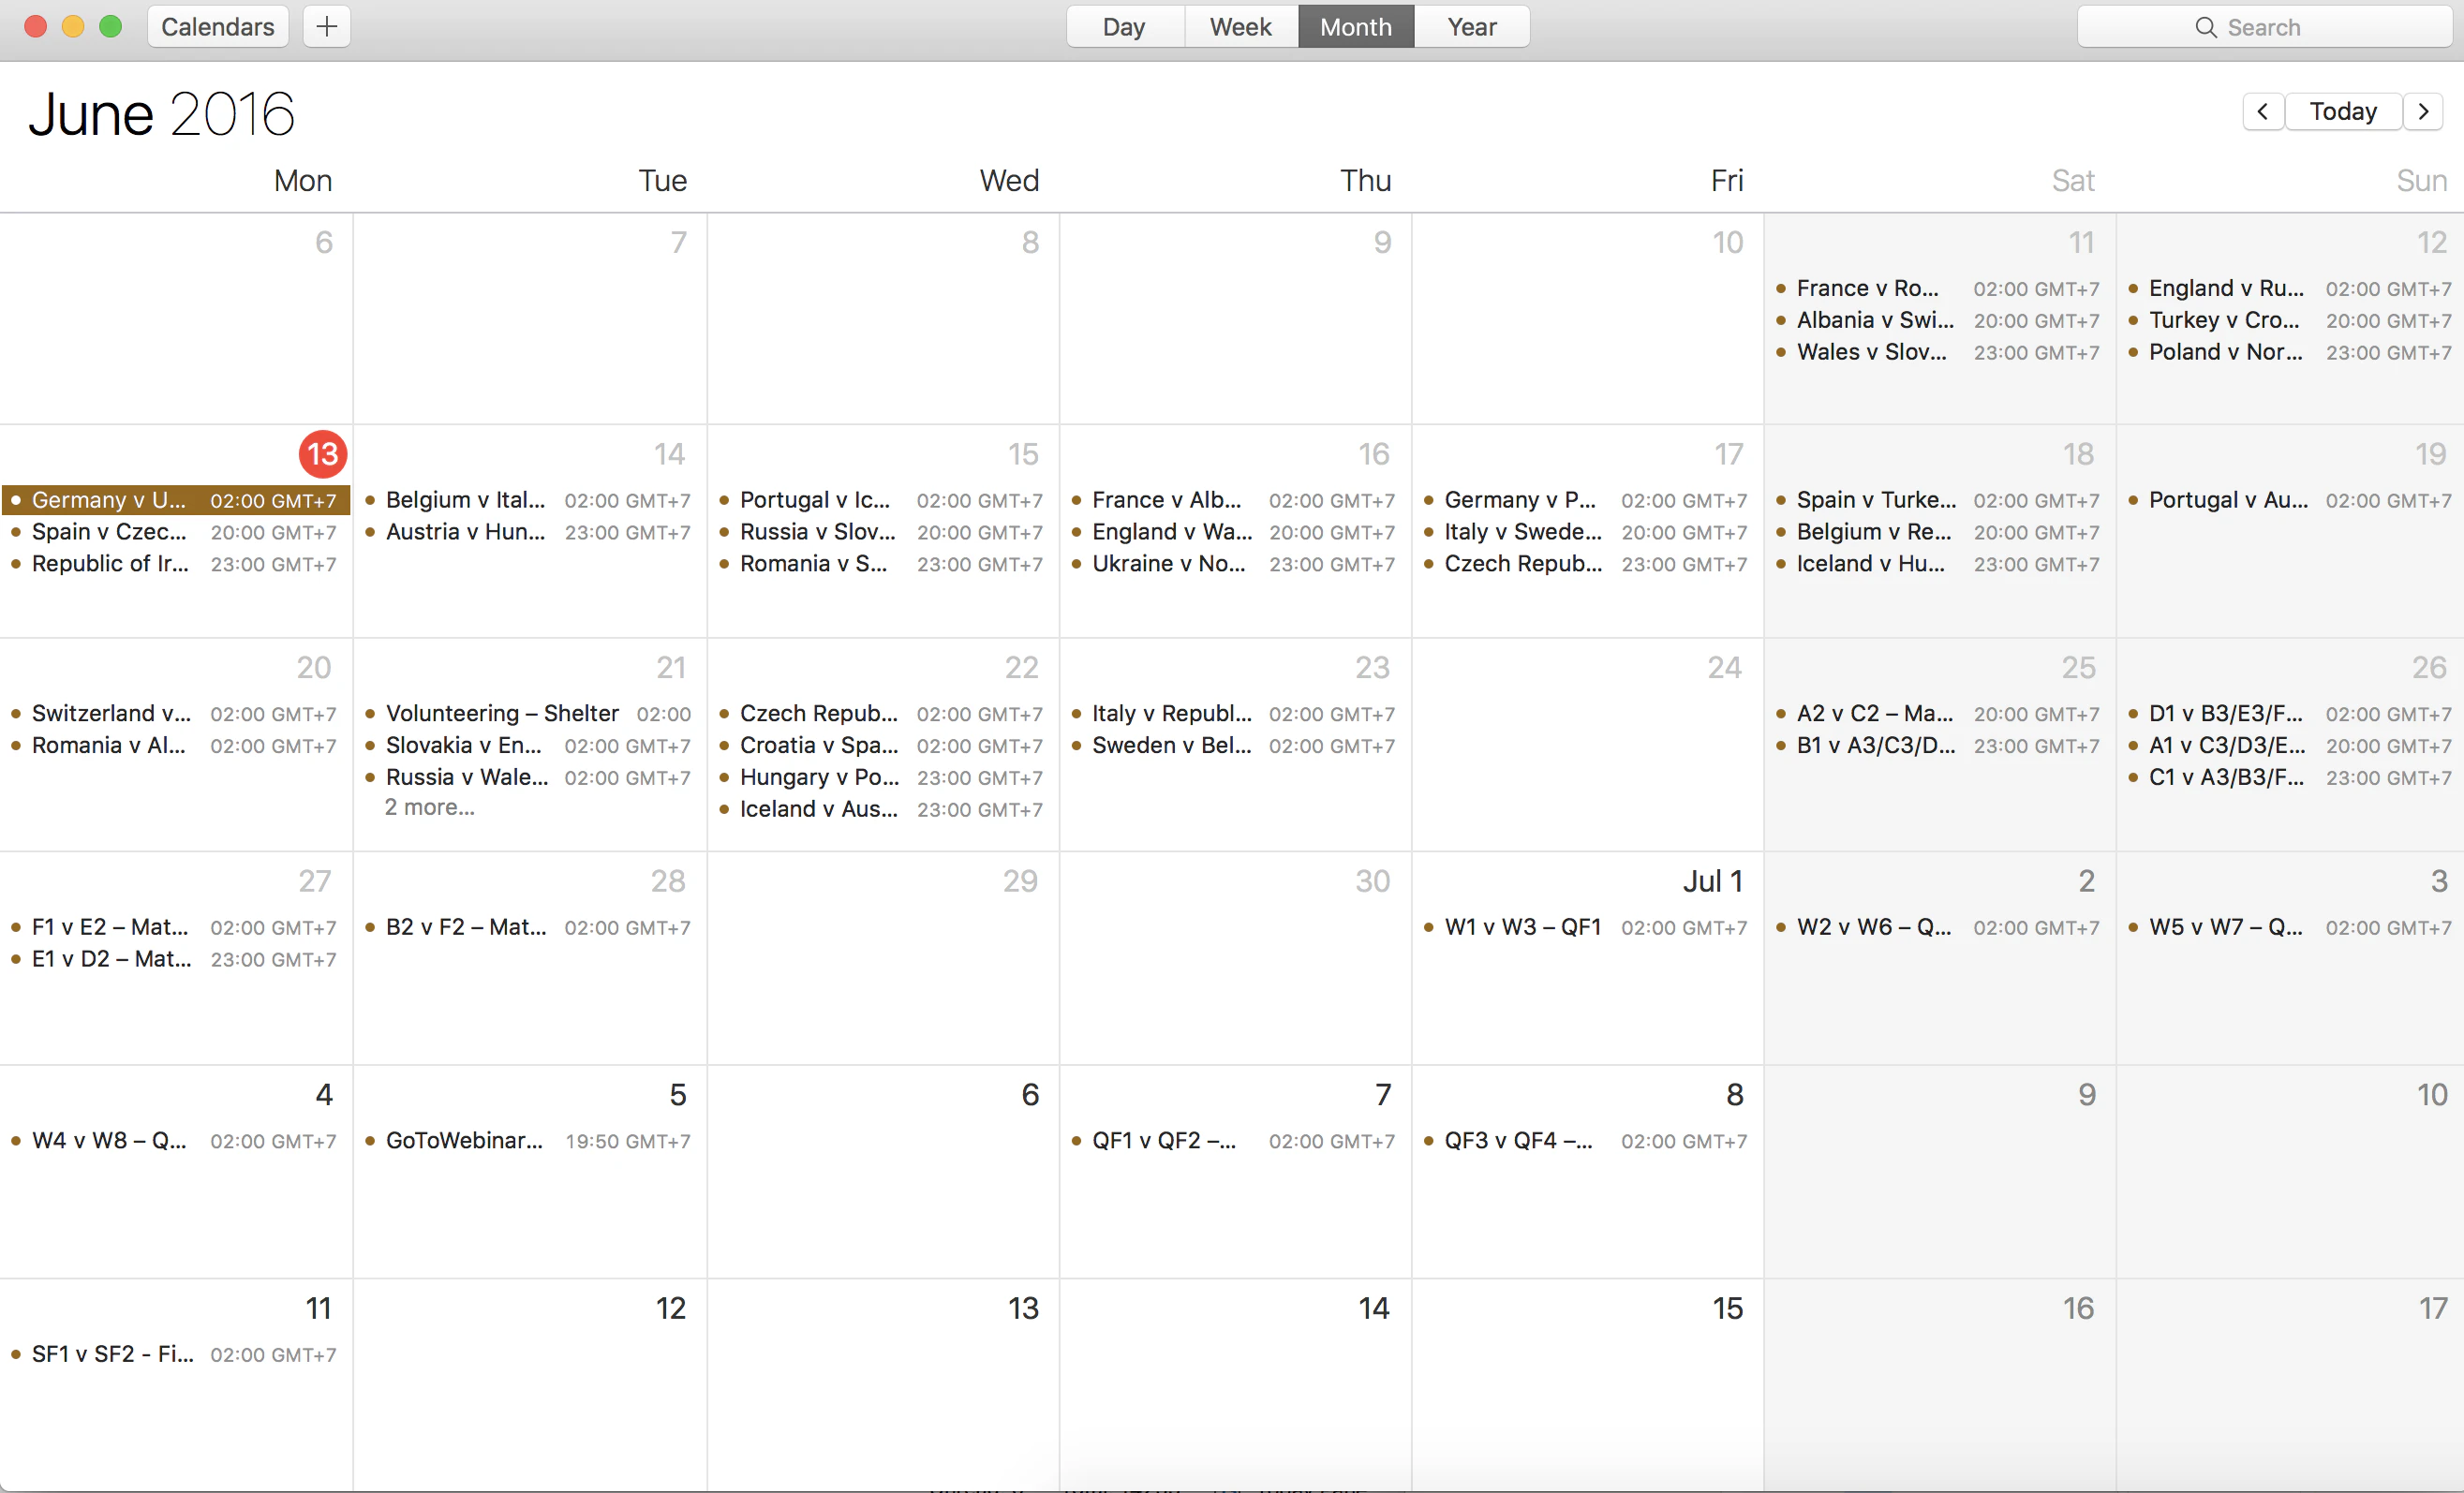Open the Calendars list
This screenshot has height=1493, width=2464.
[x=217, y=27]
